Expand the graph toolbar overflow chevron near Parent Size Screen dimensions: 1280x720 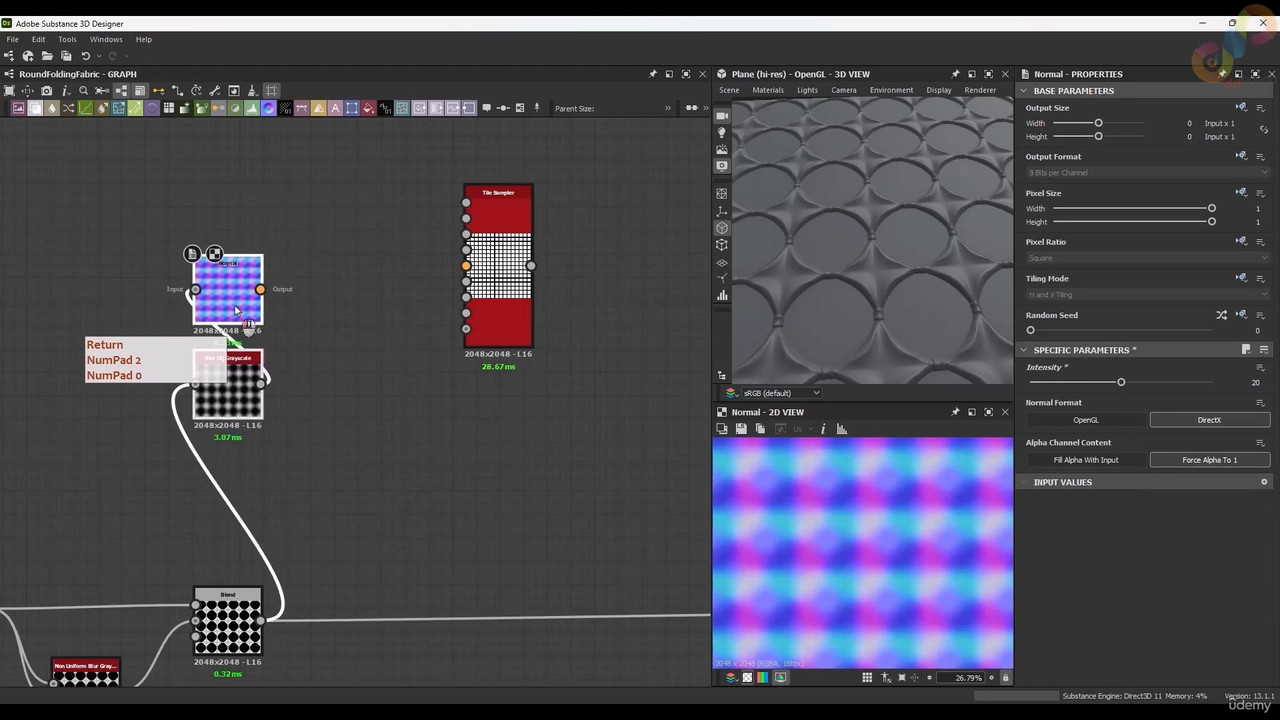coord(668,108)
